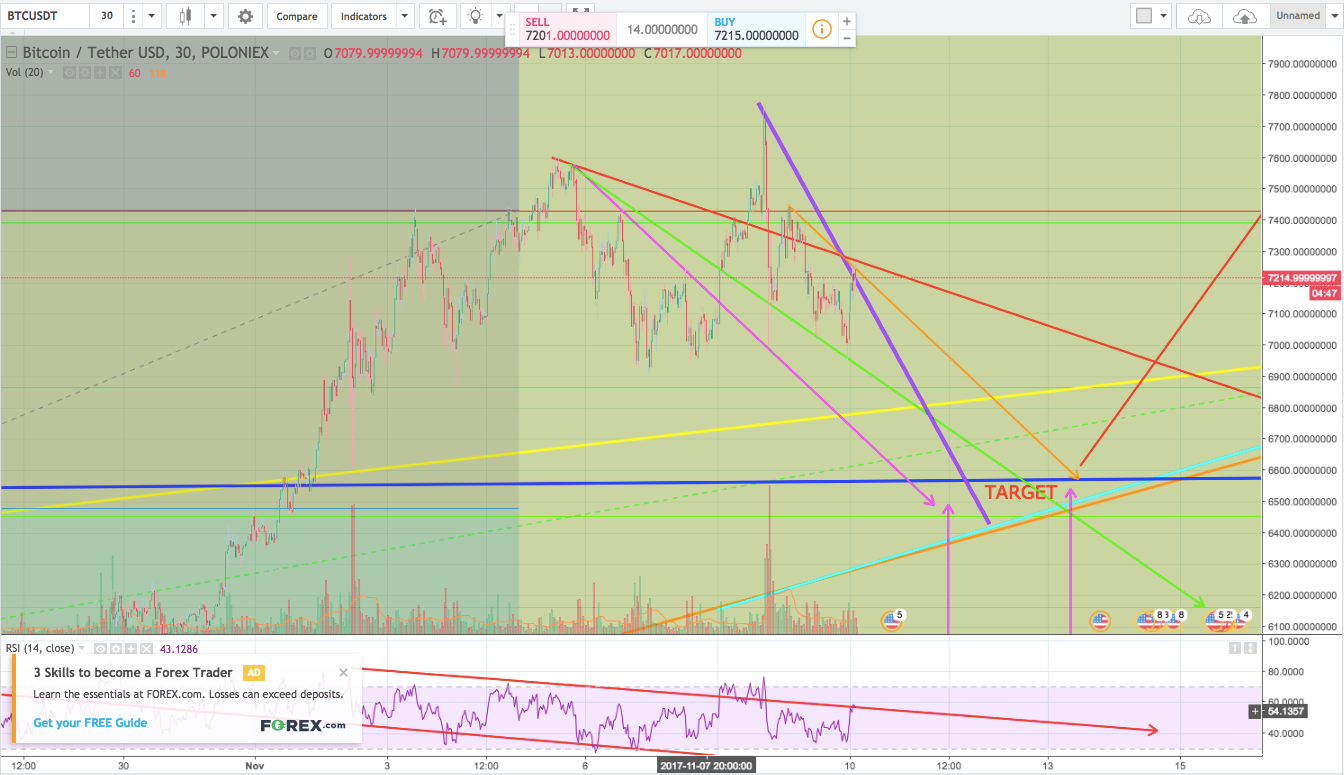Open chart settings gear in top toolbar

coord(245,16)
